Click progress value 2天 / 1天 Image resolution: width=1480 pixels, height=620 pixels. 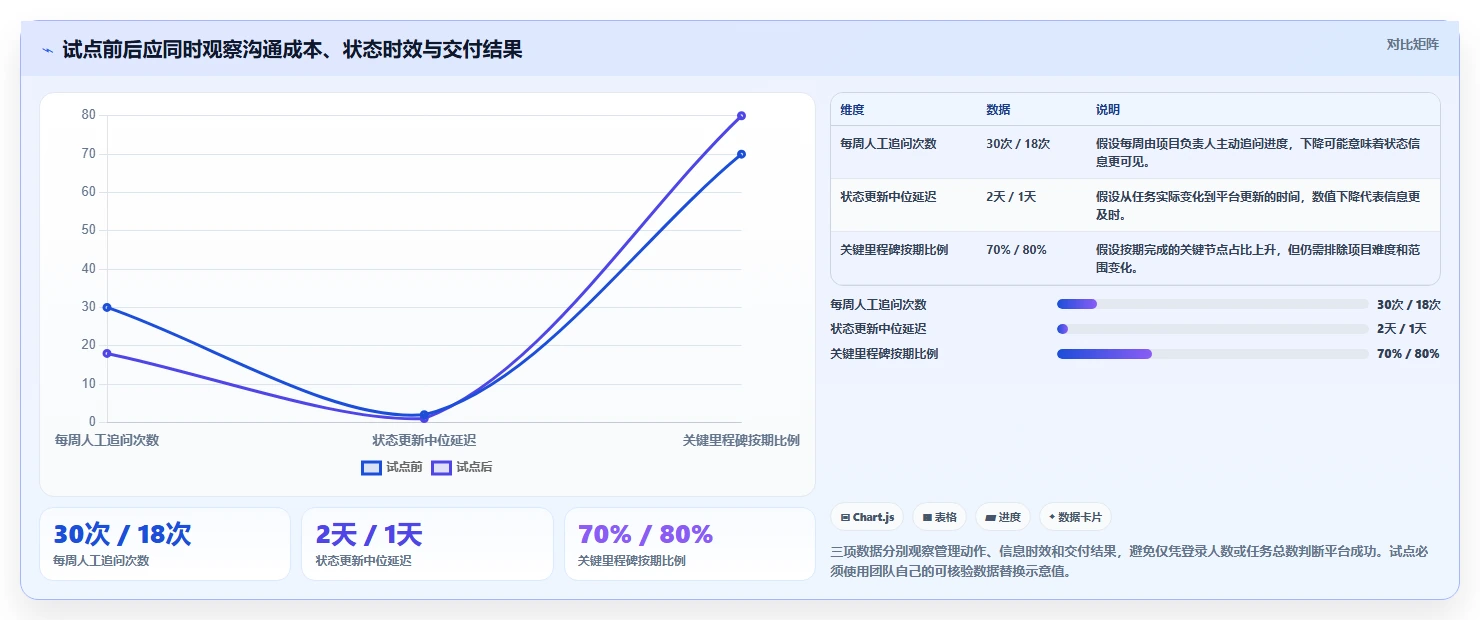(x=1401, y=329)
